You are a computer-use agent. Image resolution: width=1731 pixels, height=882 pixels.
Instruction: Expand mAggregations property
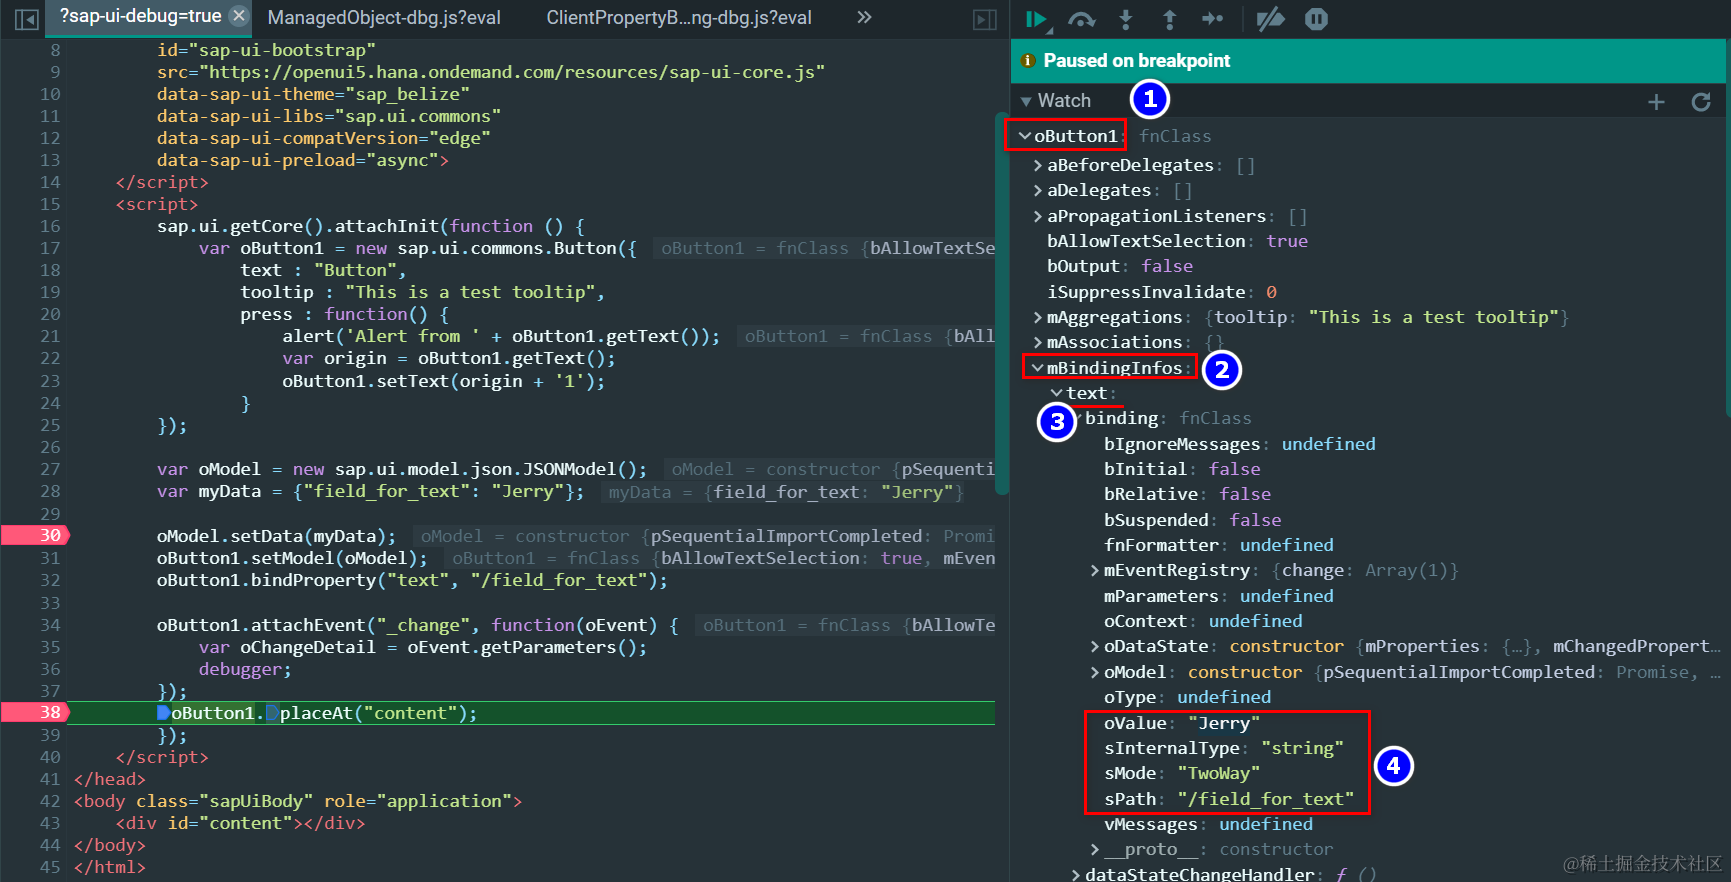pos(1038,317)
